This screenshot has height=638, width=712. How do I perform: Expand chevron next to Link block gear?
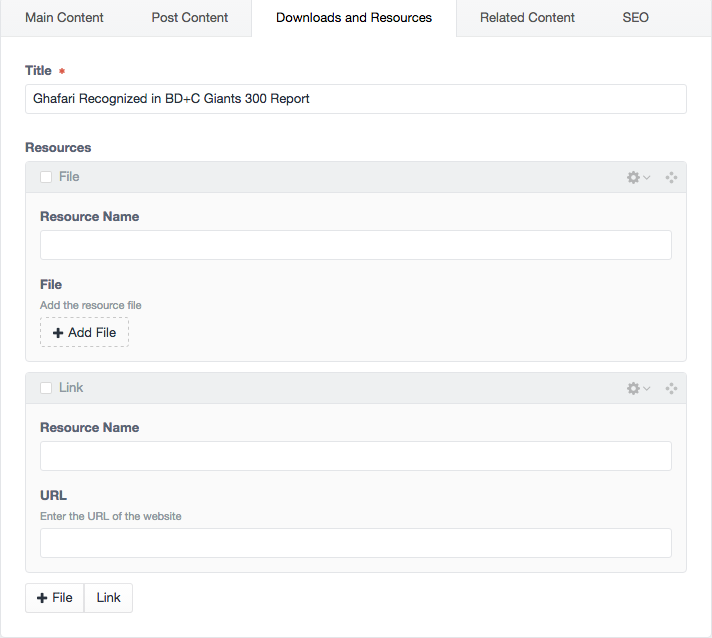tap(647, 388)
